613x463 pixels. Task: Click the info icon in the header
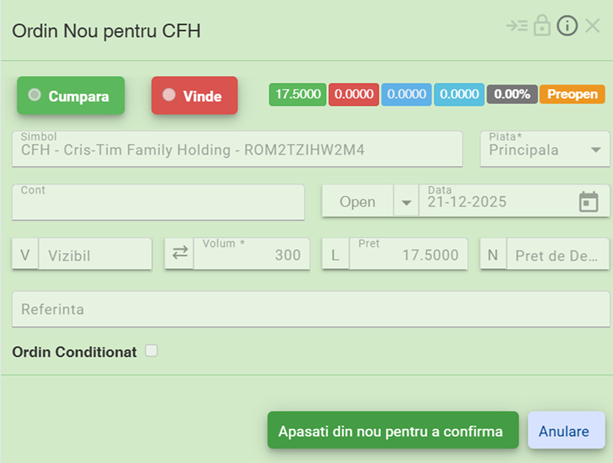tap(567, 27)
